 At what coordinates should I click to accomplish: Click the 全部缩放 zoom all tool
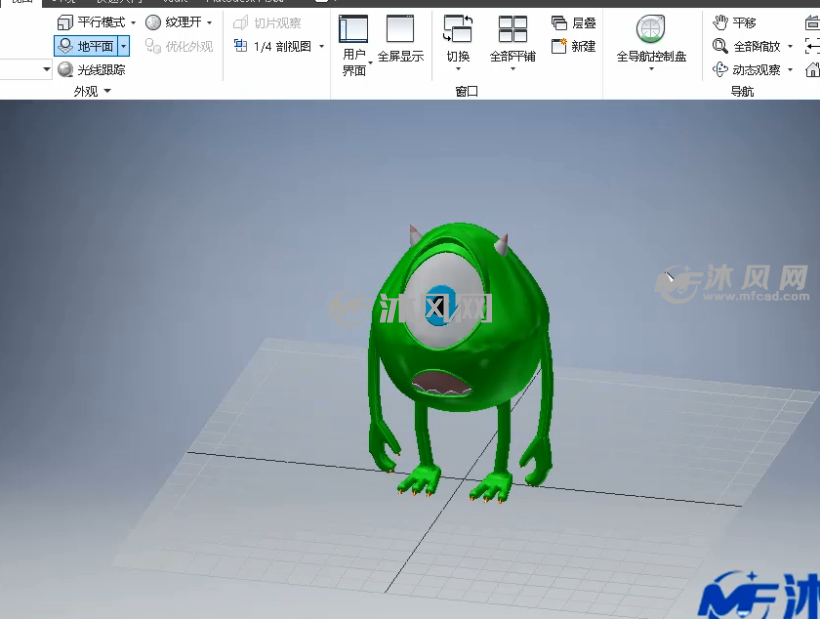tap(746, 46)
